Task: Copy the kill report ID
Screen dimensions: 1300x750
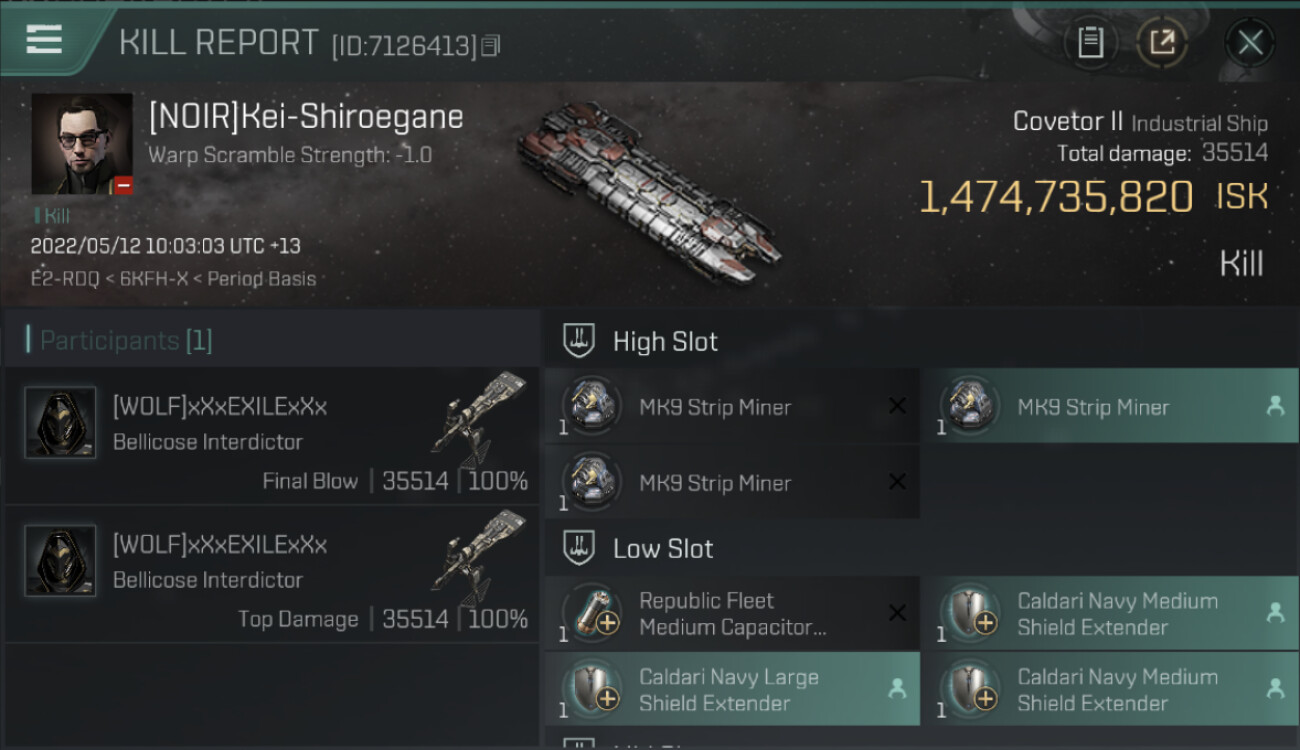Action: click(x=491, y=46)
